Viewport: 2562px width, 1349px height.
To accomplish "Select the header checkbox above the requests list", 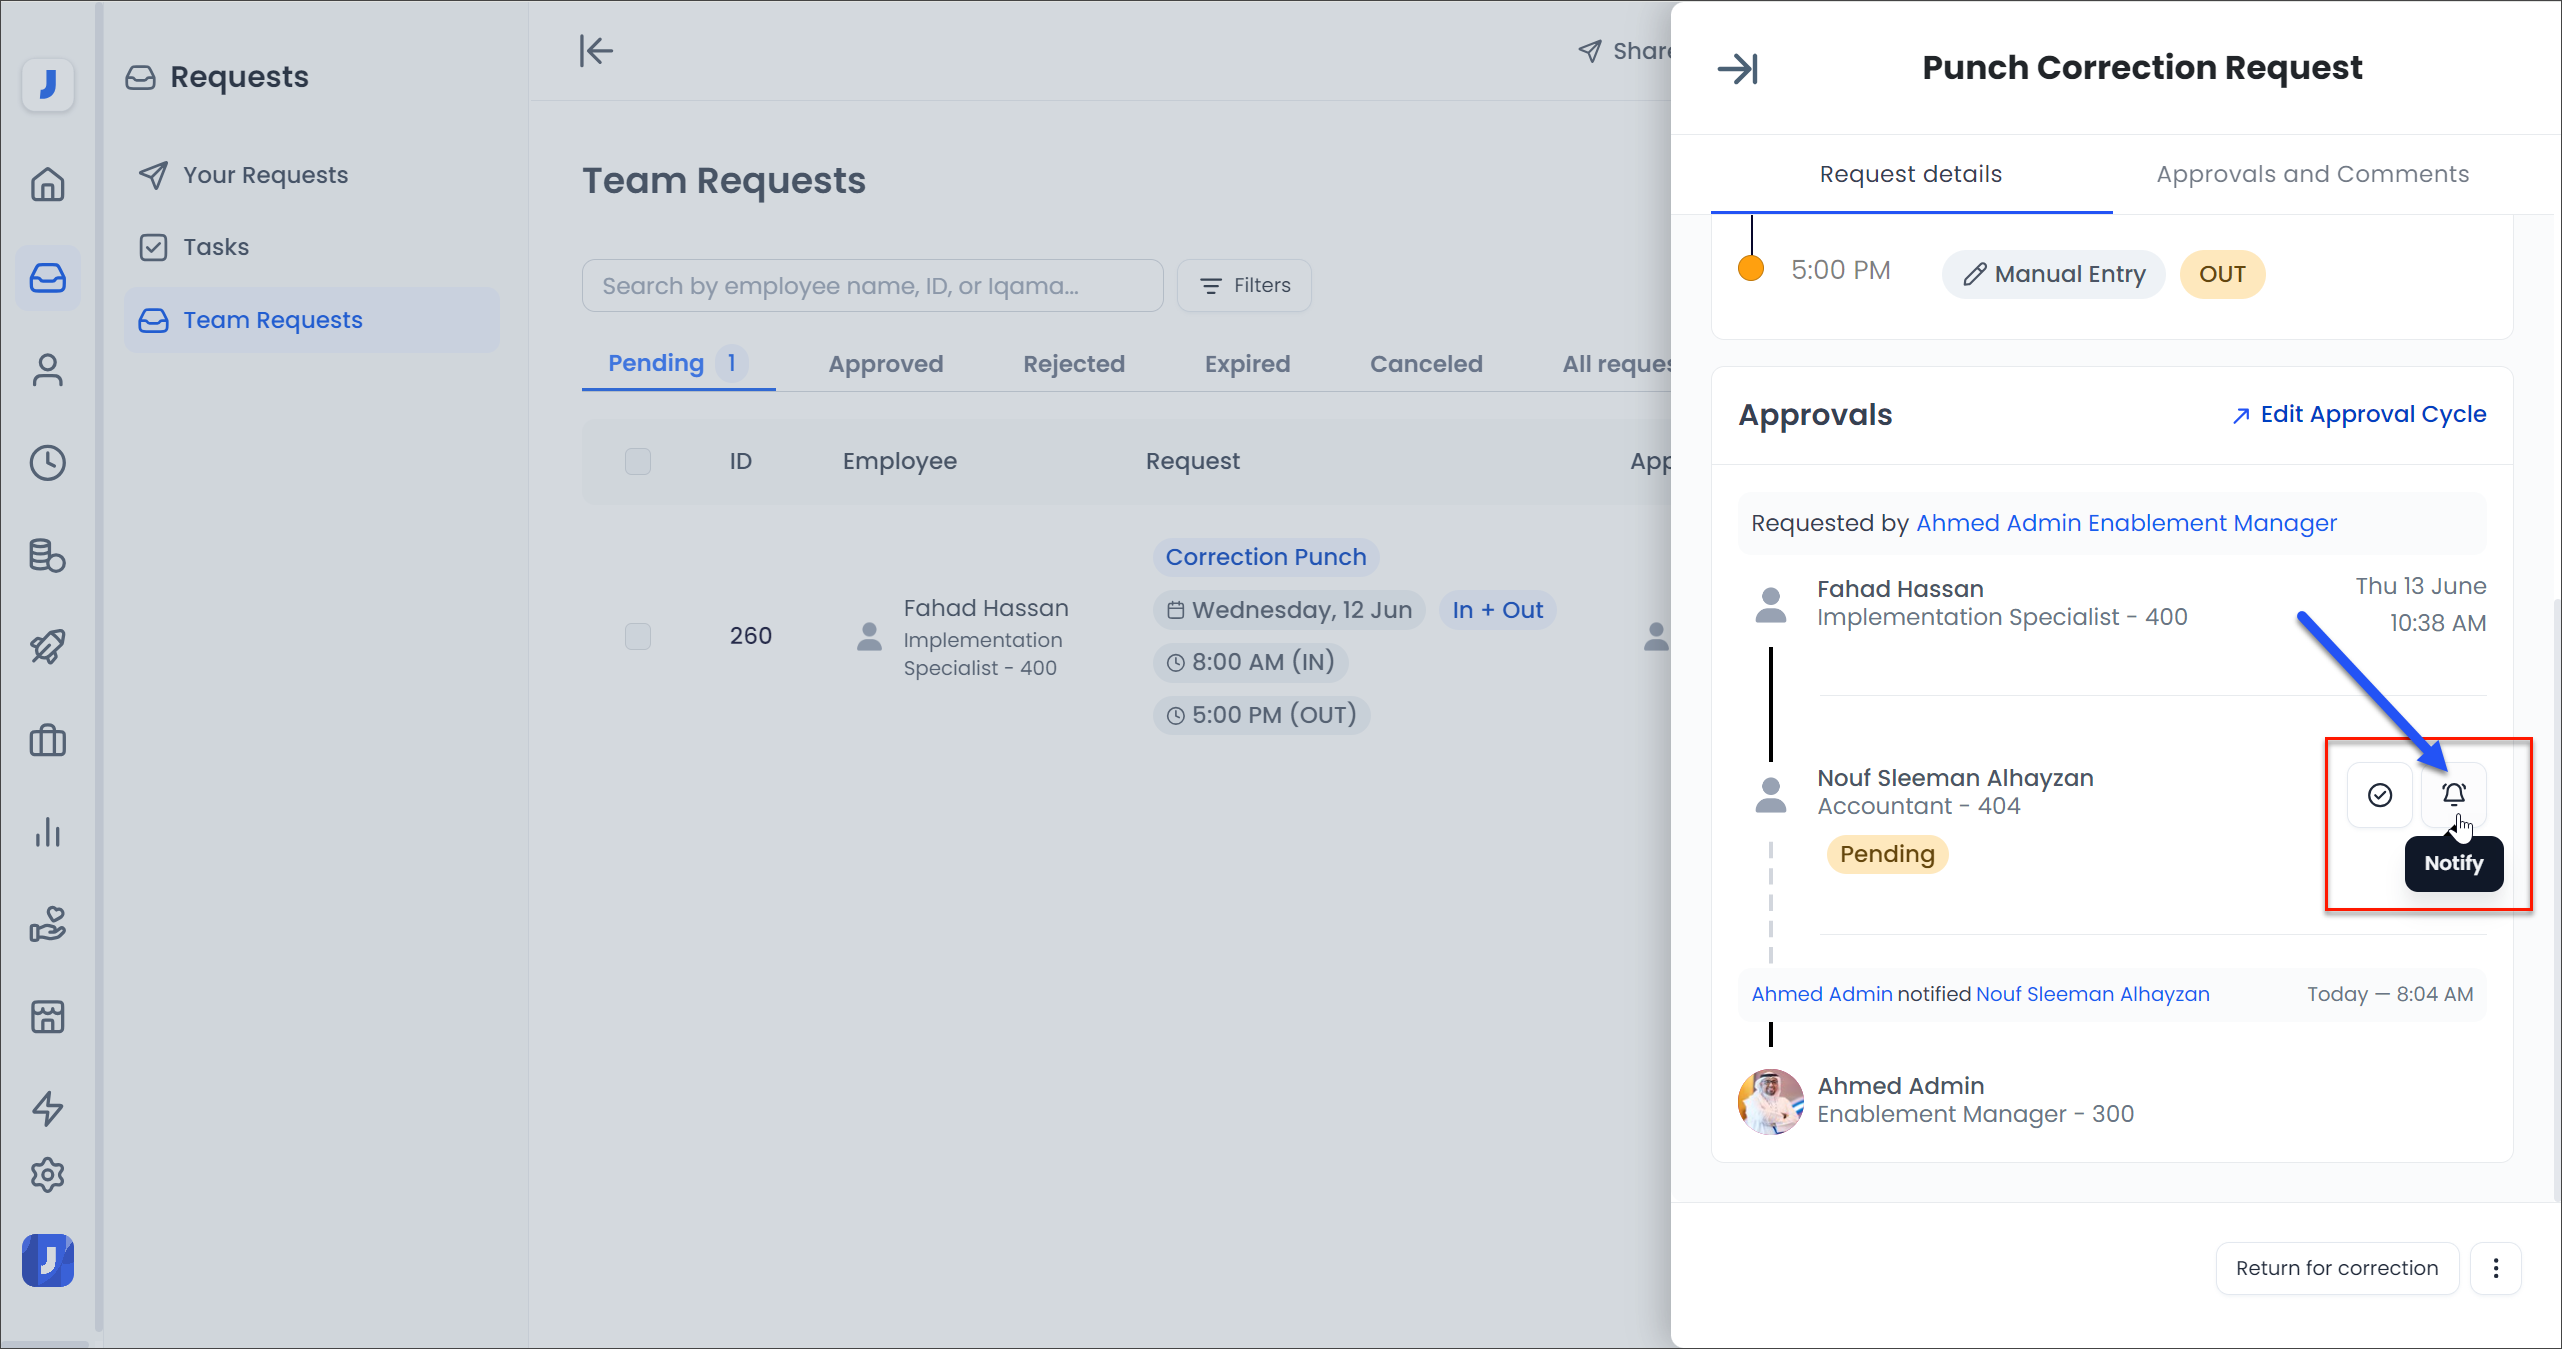I will [x=638, y=461].
